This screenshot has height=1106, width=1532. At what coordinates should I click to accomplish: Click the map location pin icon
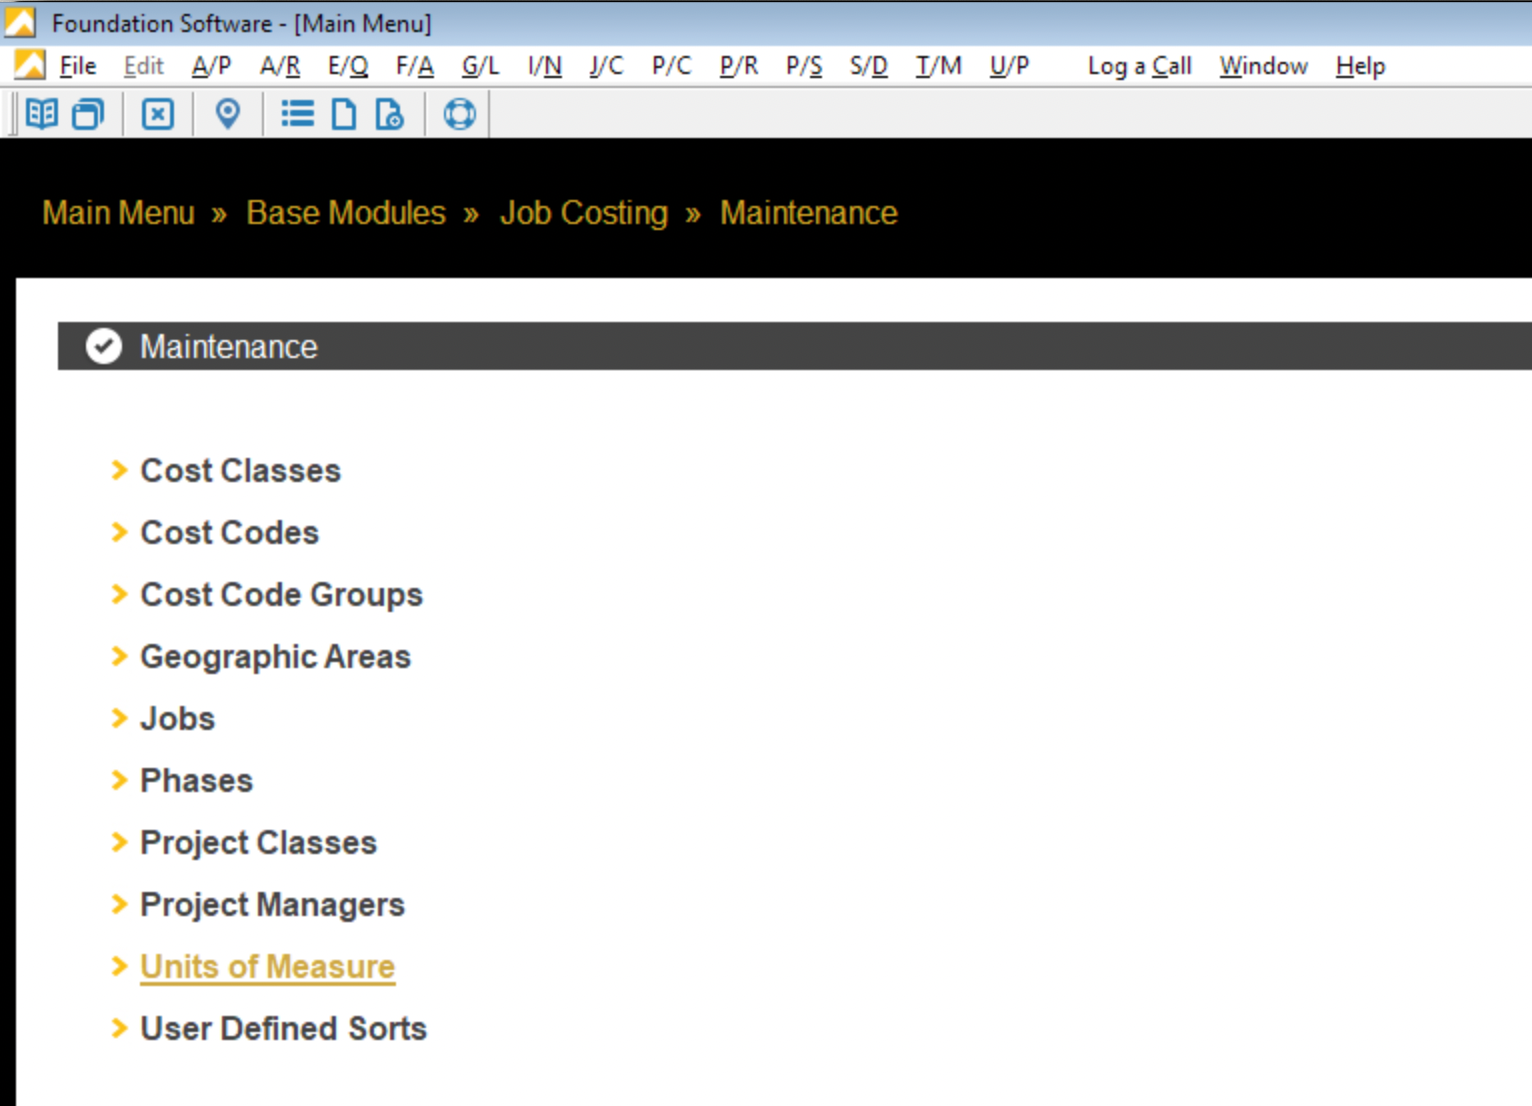pos(228,114)
